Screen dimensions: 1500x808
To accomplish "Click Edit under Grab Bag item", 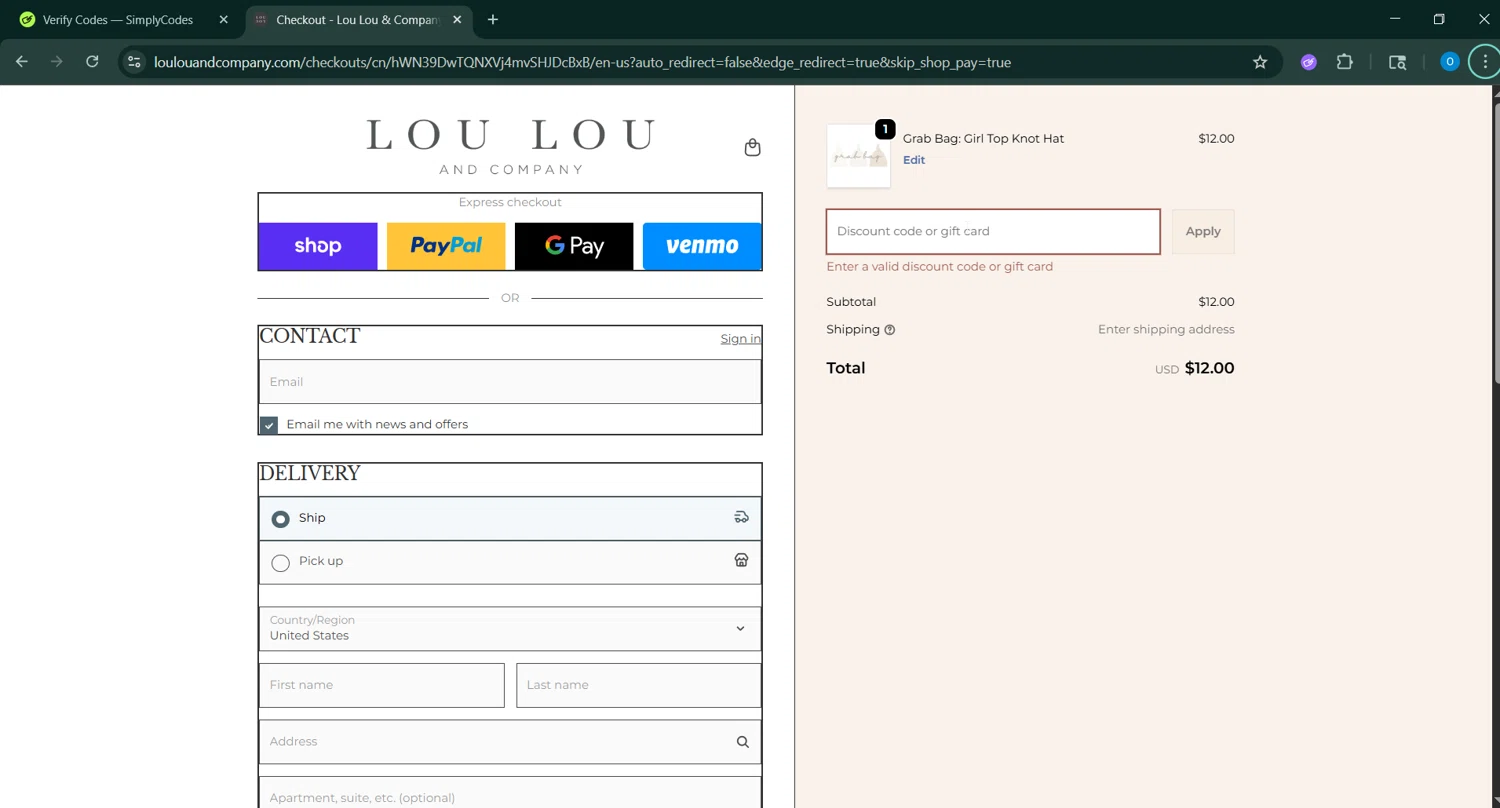I will 914,160.
